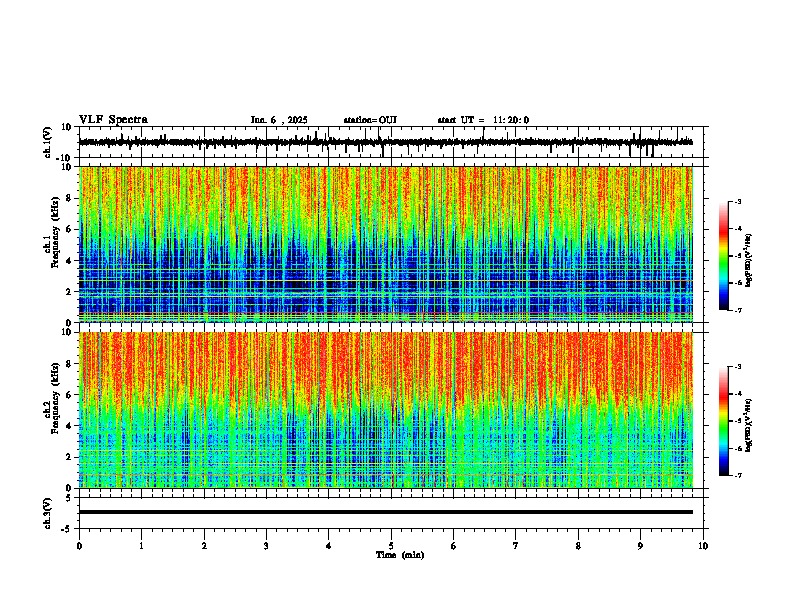Viewport: 792px width, 612px height.
Task: Click inside the ch.2 spectrogram panel
Action: point(386,410)
